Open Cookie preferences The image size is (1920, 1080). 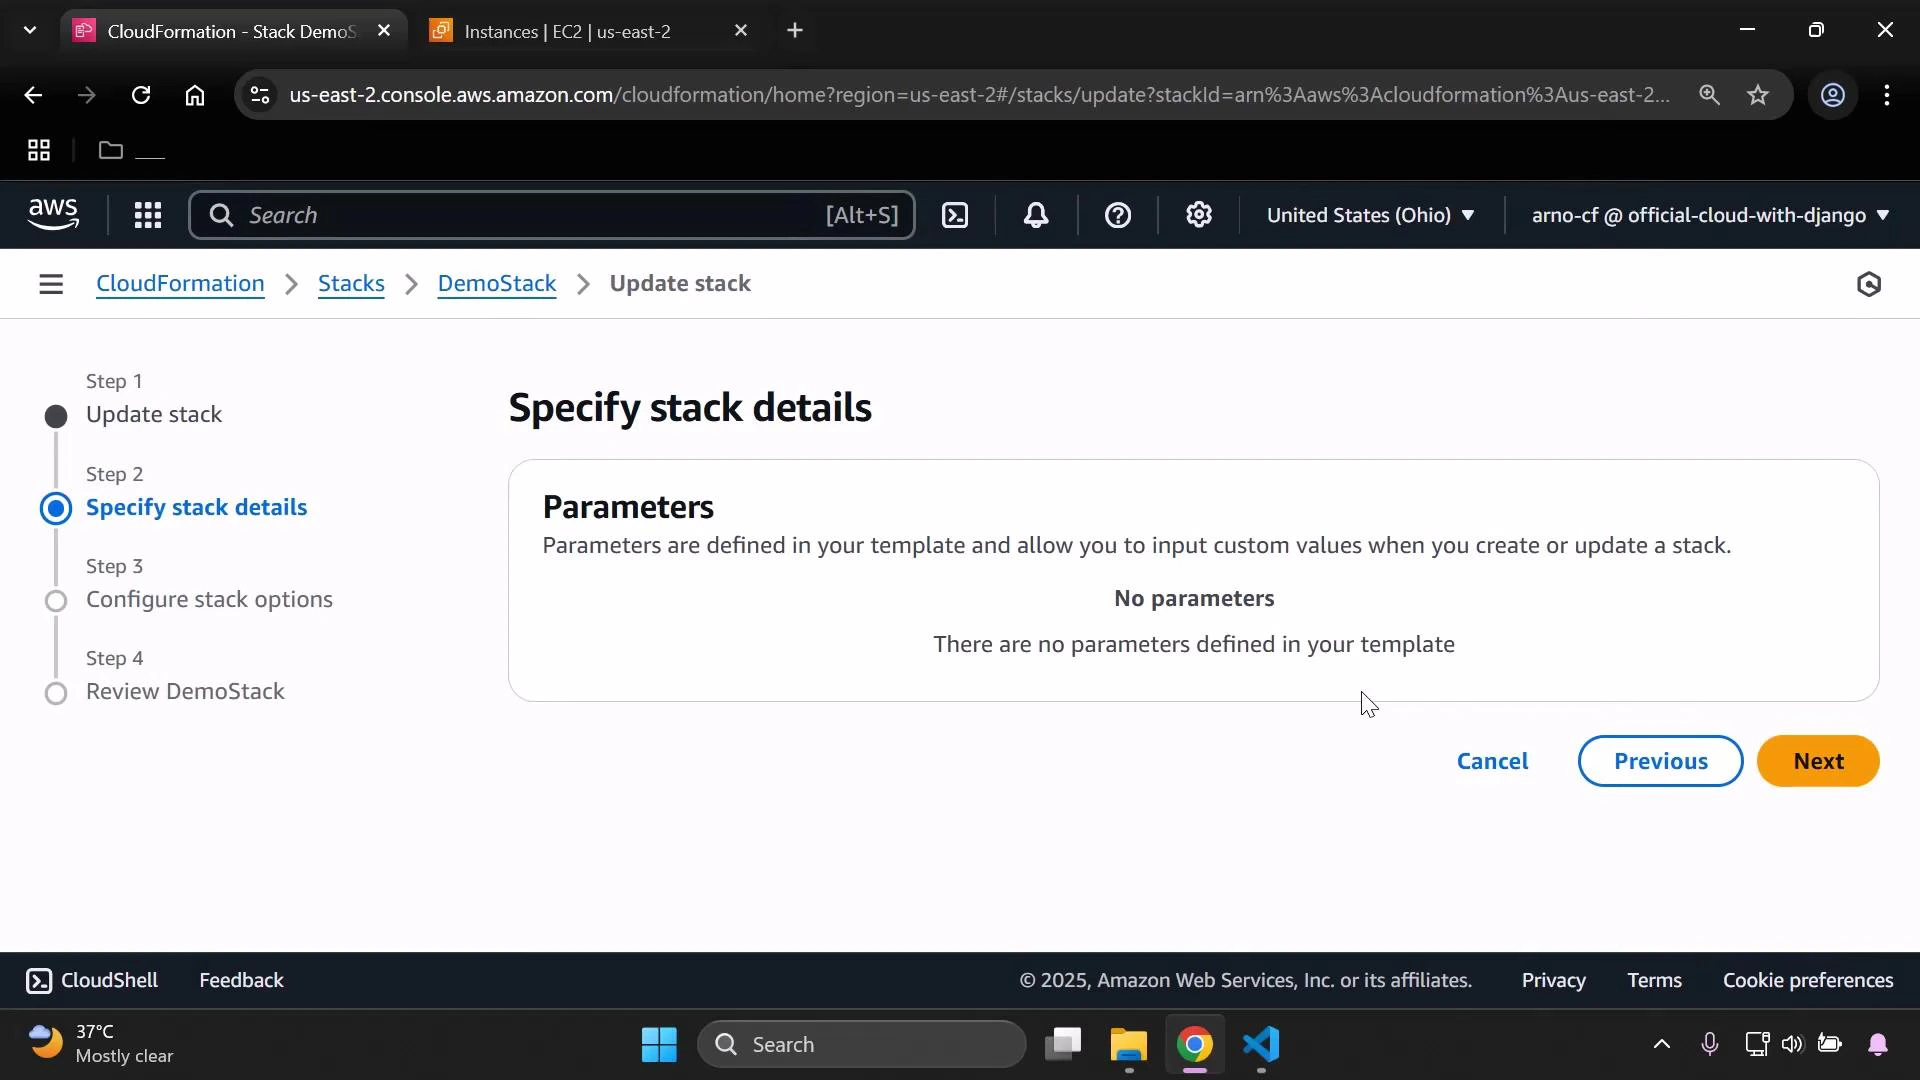(1808, 981)
